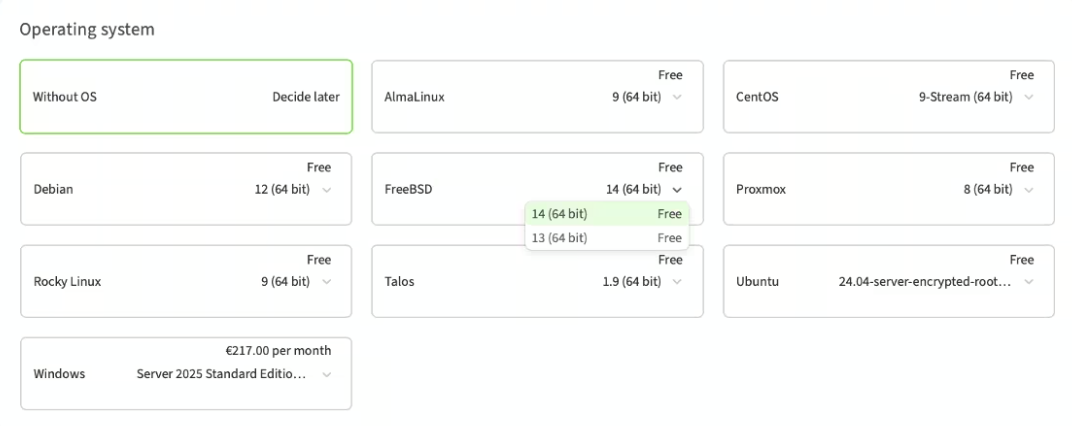Choose FreeBSD 14 (64 bit) from list
This screenshot has height=426, width=1072.
pyautogui.click(x=606, y=214)
